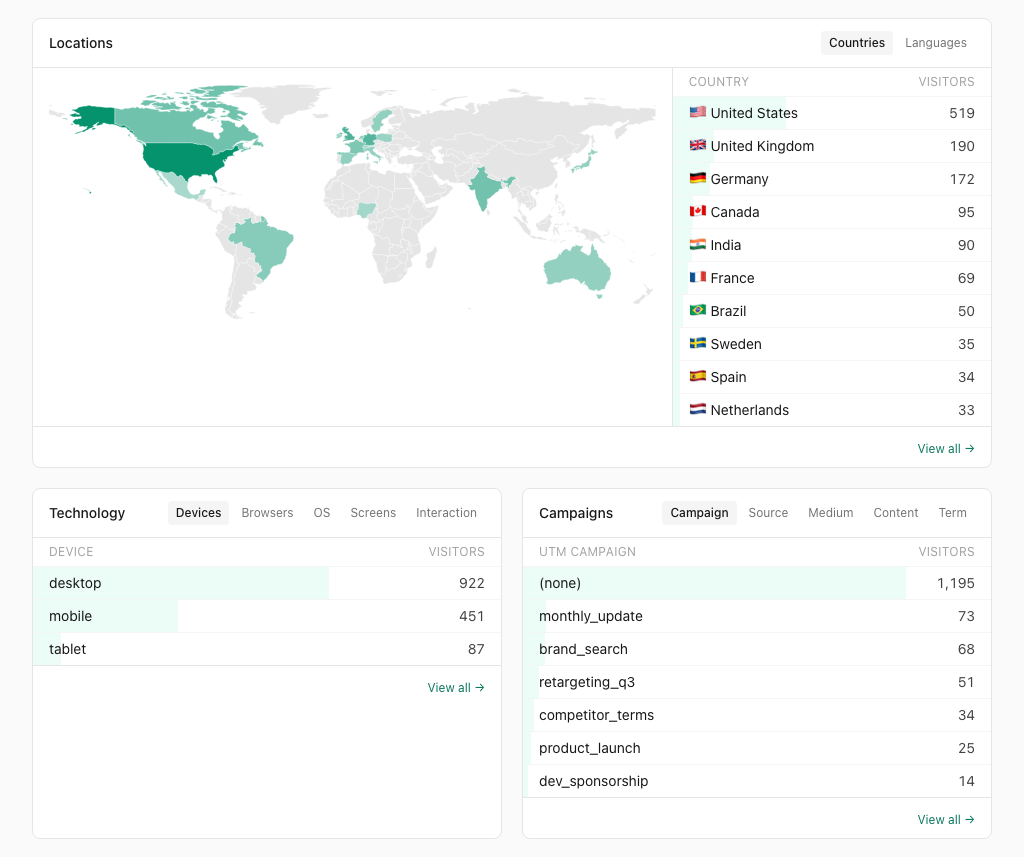Select the Devices tab in Technology

199,513
